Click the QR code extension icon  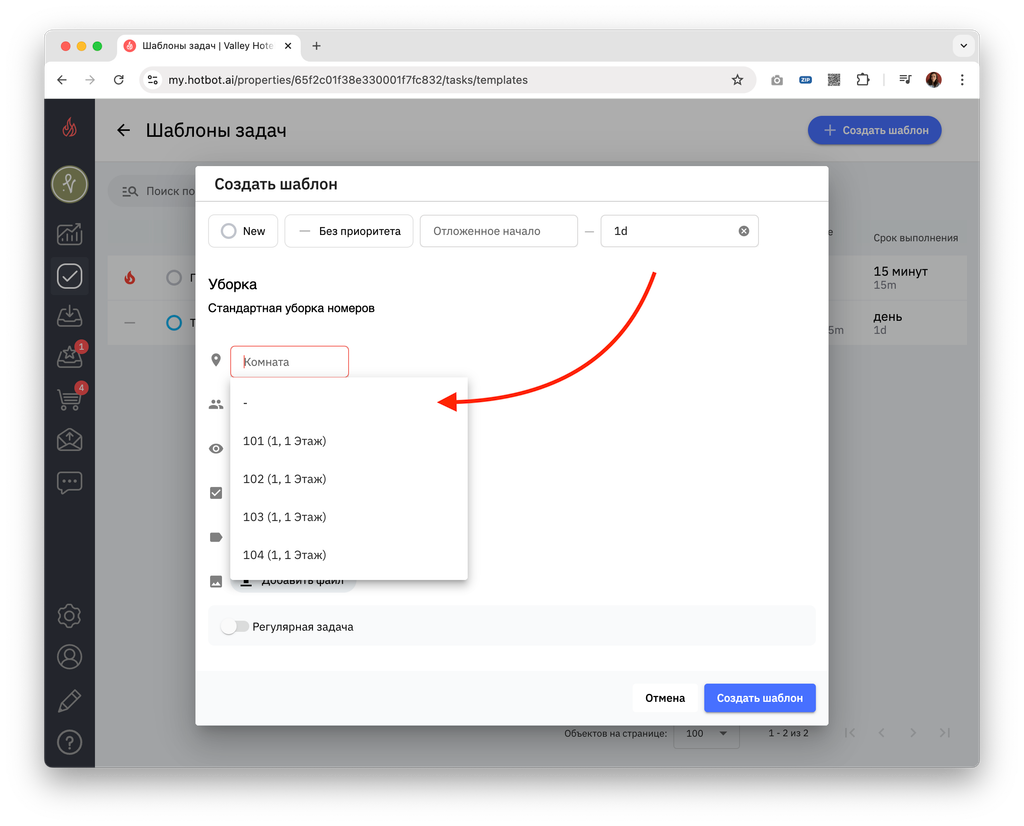(x=834, y=80)
